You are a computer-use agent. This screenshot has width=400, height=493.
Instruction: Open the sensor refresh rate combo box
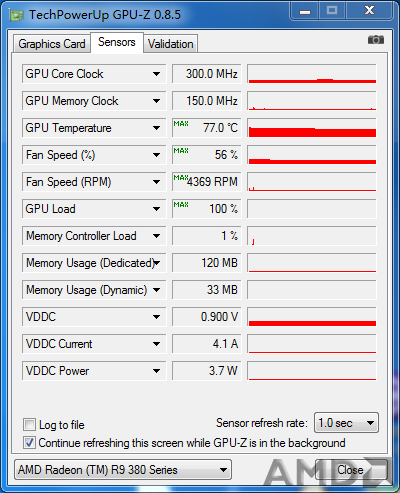coord(346,423)
